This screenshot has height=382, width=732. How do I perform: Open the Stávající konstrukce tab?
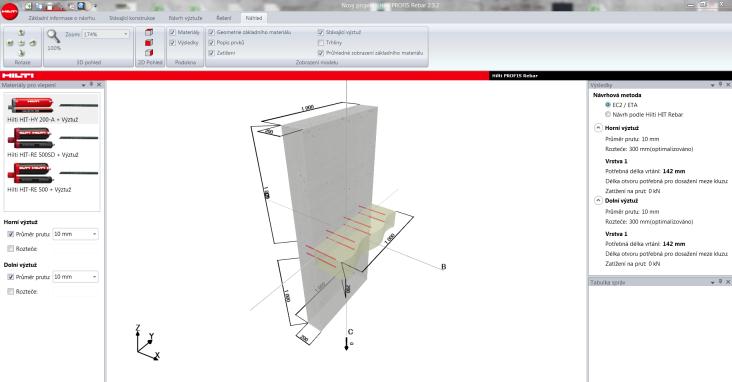(132, 18)
